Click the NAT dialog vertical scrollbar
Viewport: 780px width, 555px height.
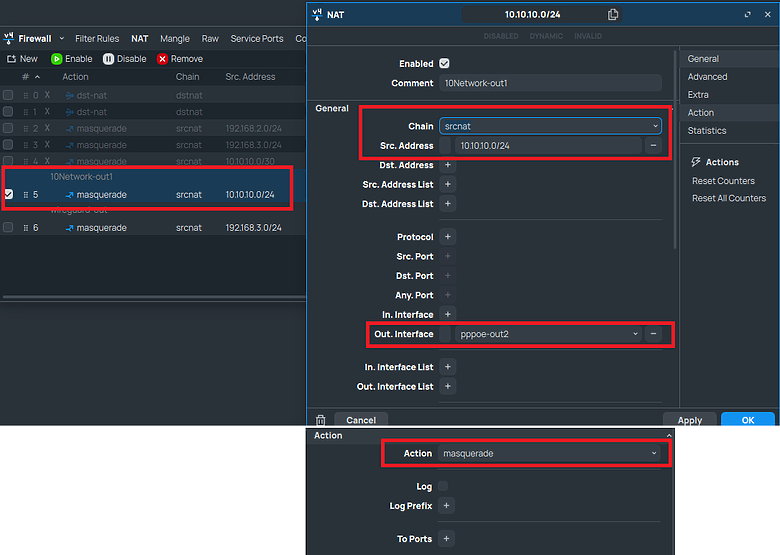pyautogui.click(x=675, y=149)
